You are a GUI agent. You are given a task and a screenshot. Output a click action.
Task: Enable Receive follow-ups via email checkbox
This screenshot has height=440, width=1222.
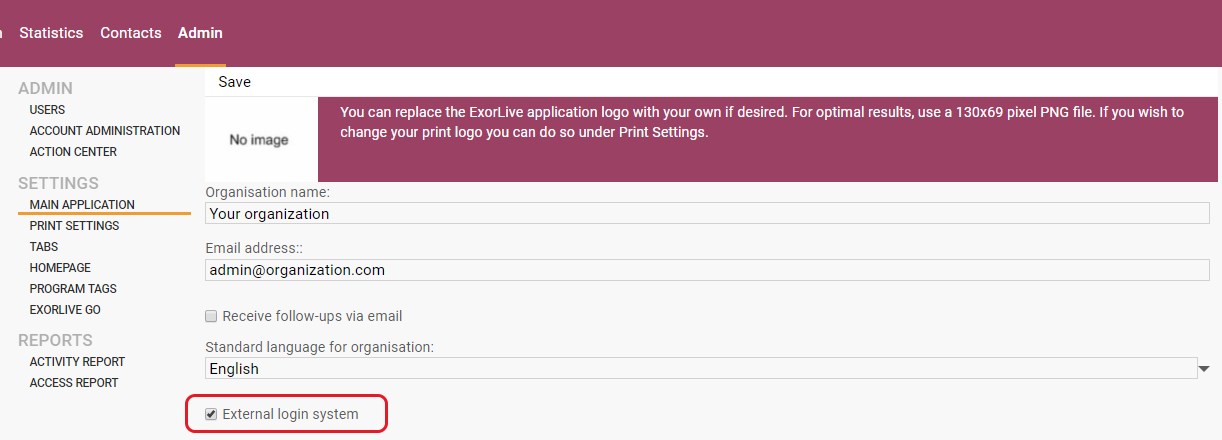(211, 316)
